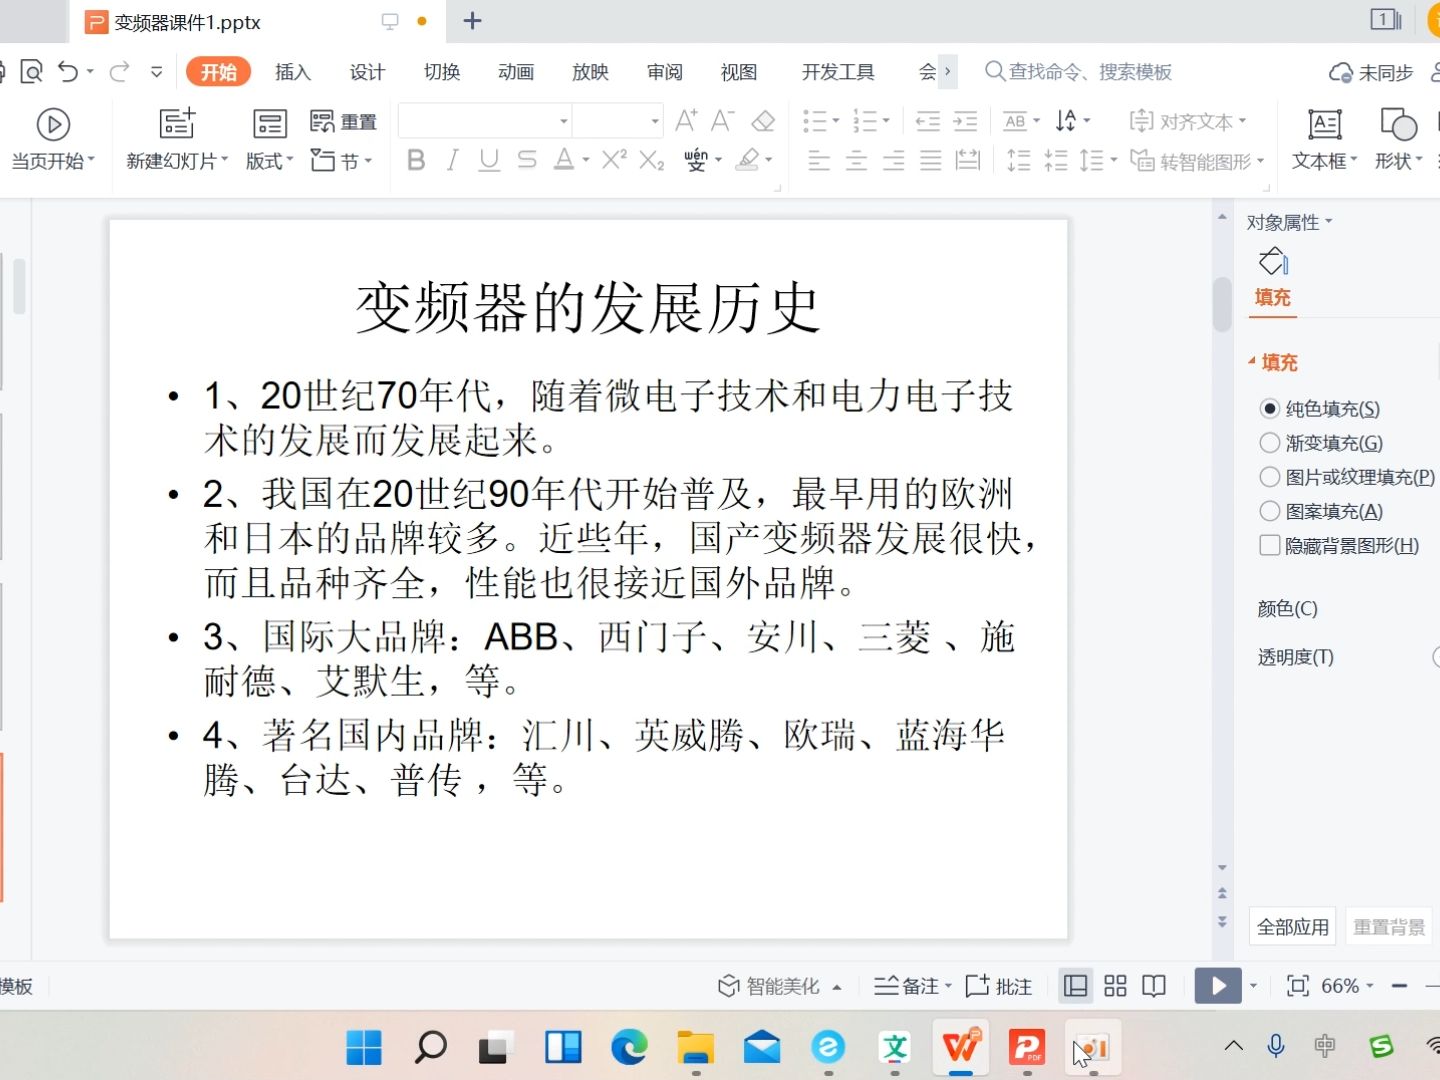The height and width of the screenshot is (1080, 1440).
Task: Clear formatting with eraser icon
Action: [x=763, y=121]
